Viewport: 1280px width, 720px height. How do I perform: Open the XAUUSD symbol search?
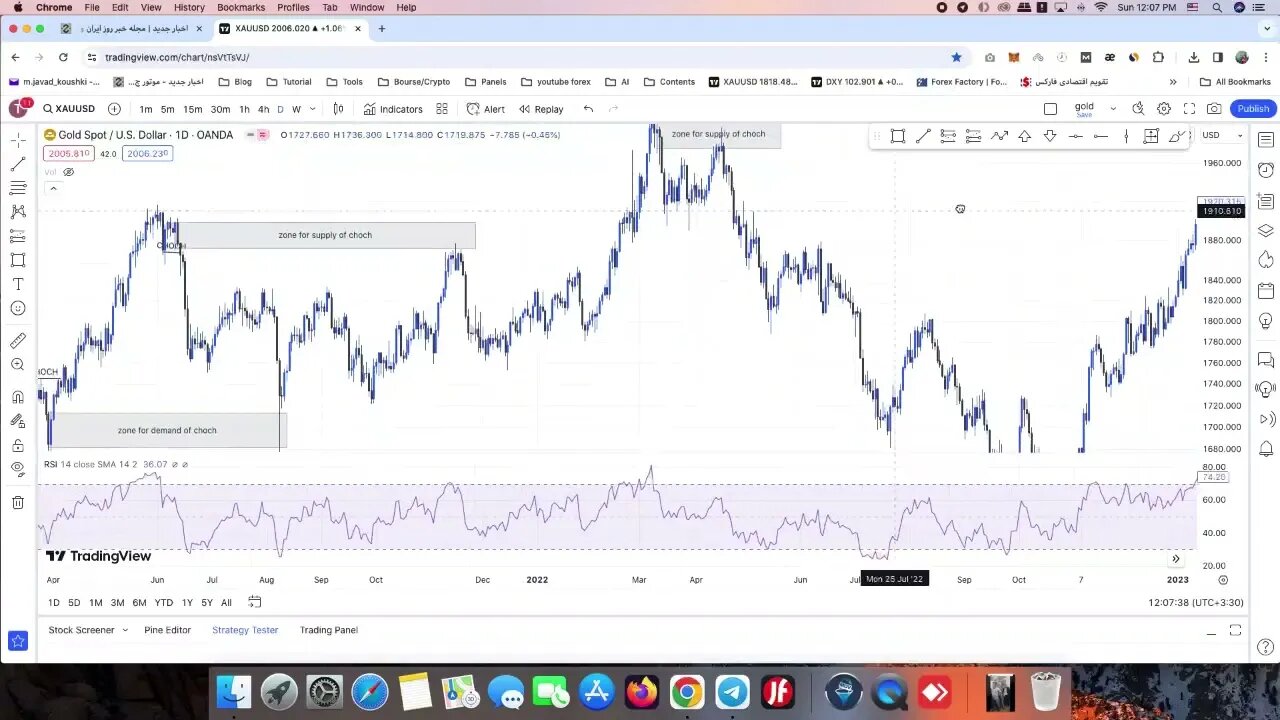click(69, 109)
